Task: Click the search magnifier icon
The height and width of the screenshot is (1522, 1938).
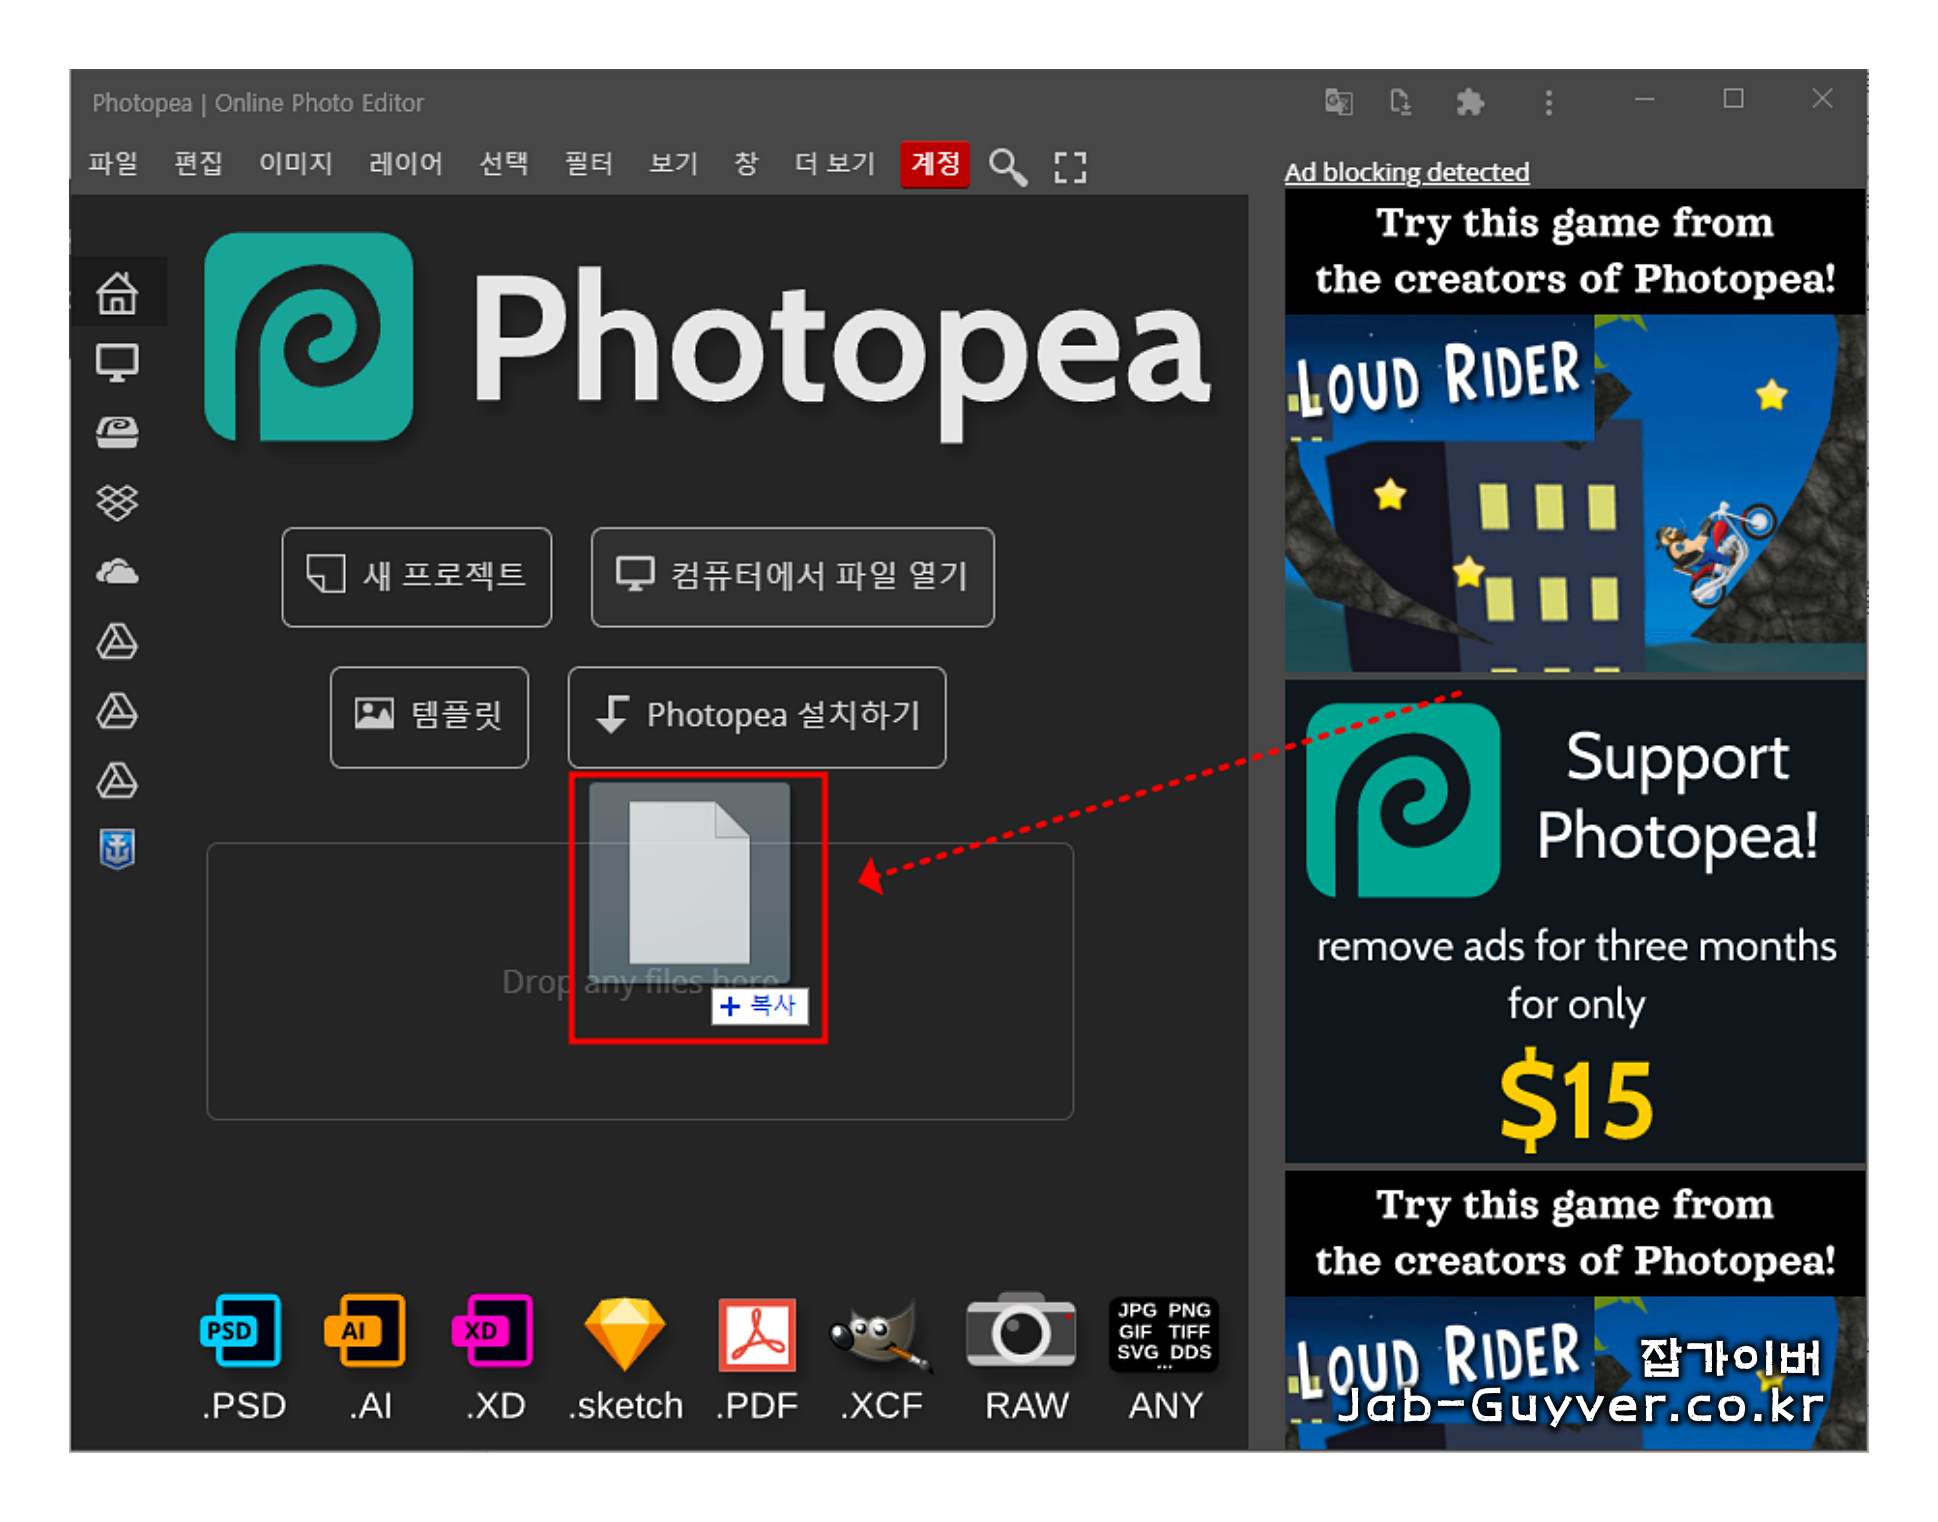Action: [x=1006, y=166]
